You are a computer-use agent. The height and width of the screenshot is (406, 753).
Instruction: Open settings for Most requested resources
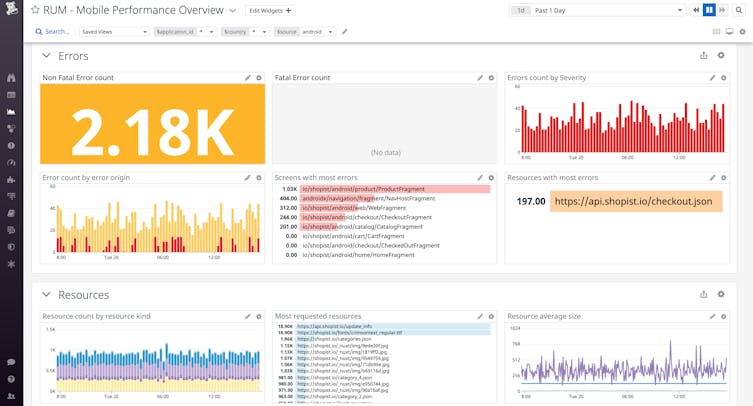click(491, 317)
